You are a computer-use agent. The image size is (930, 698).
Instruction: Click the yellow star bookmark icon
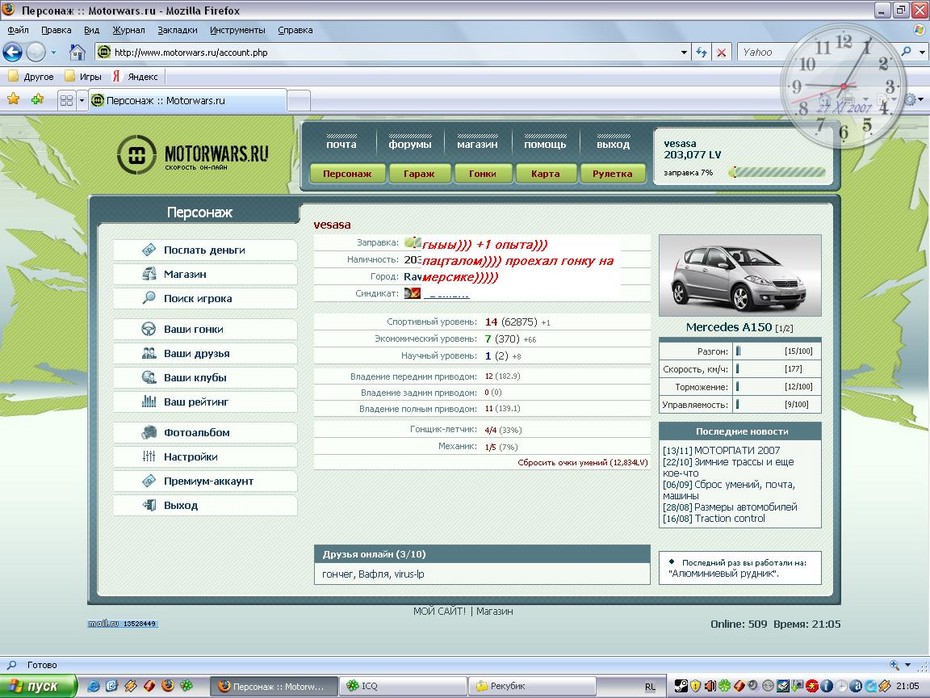coord(13,99)
